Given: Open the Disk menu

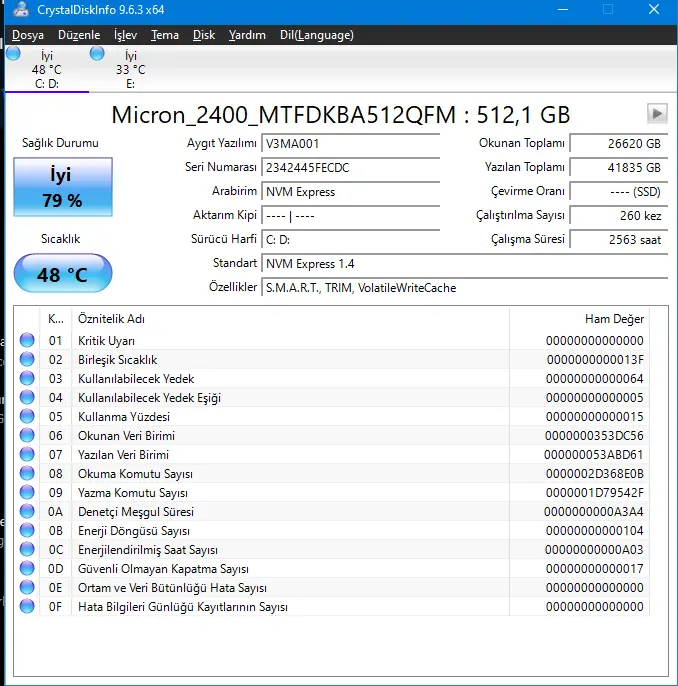Looking at the screenshot, I should click(204, 35).
